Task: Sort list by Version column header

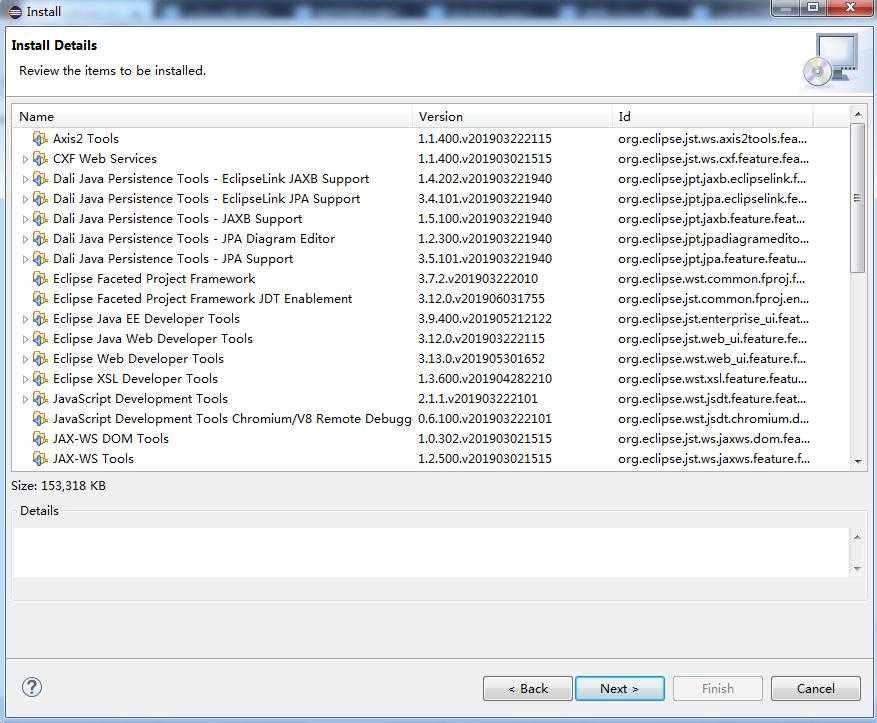Action: click(512, 116)
